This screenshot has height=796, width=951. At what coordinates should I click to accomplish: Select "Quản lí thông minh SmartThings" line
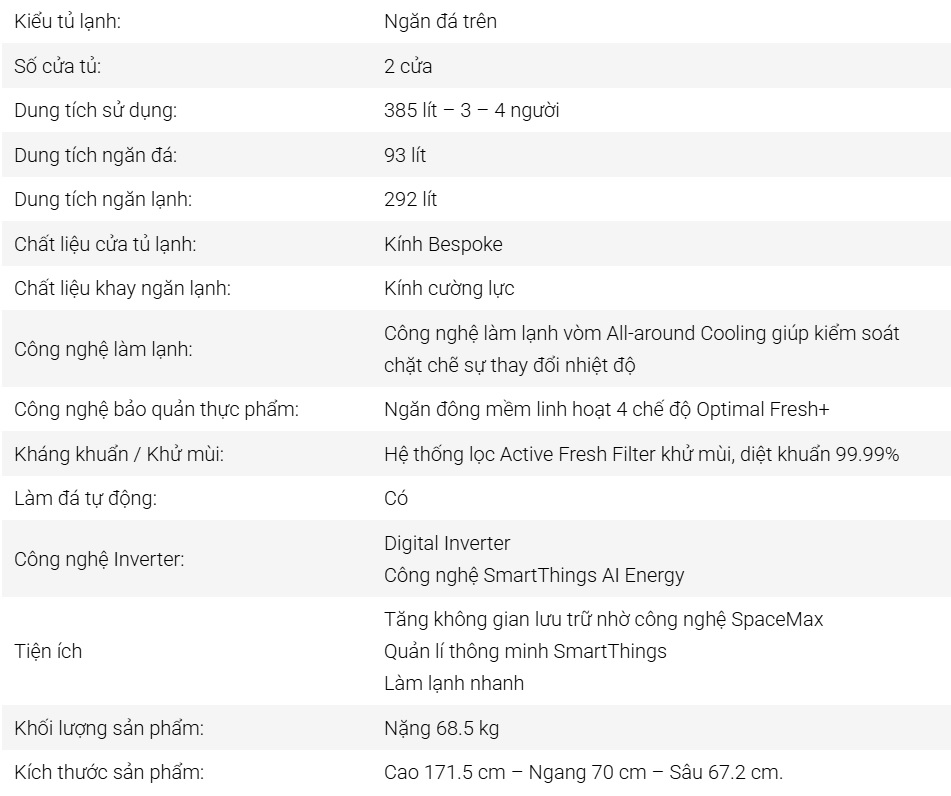525,651
